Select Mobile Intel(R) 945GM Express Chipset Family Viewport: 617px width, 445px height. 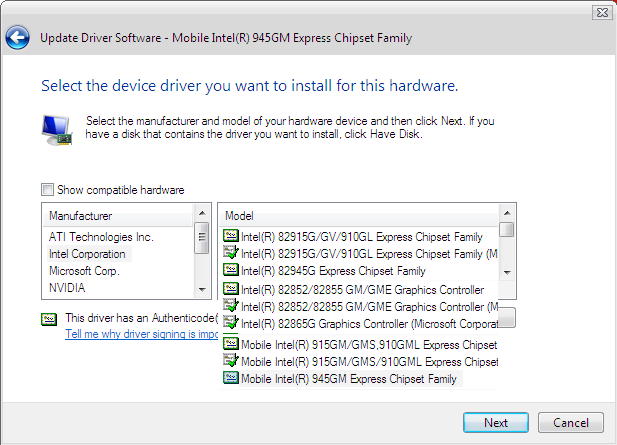(349, 379)
